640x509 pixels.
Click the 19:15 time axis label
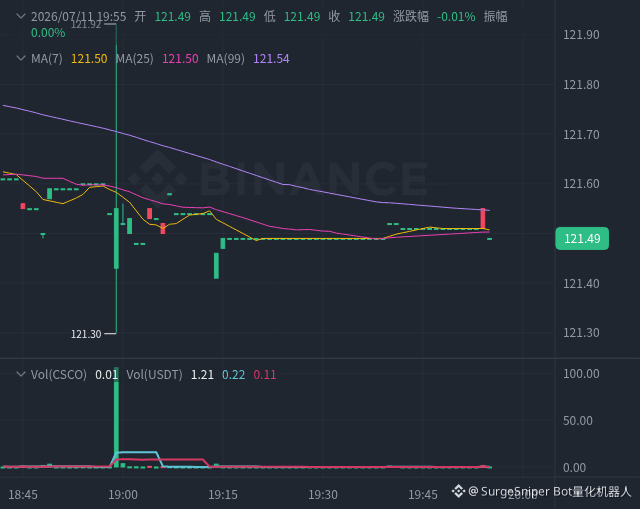(x=223, y=495)
